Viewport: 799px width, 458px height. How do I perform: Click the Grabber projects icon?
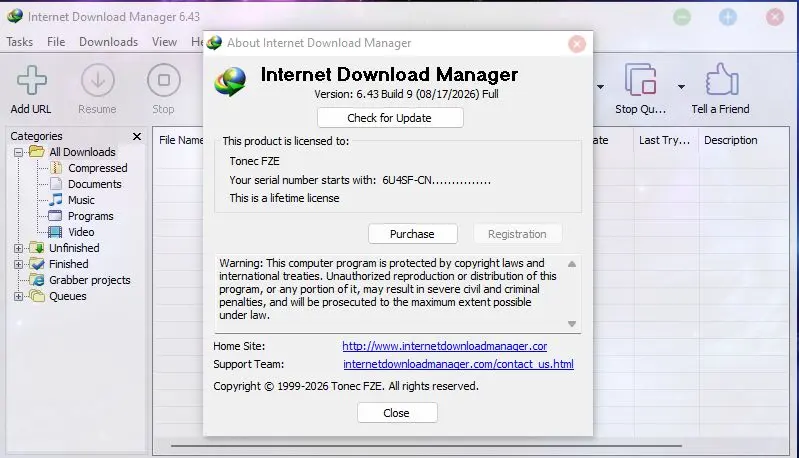(37, 280)
